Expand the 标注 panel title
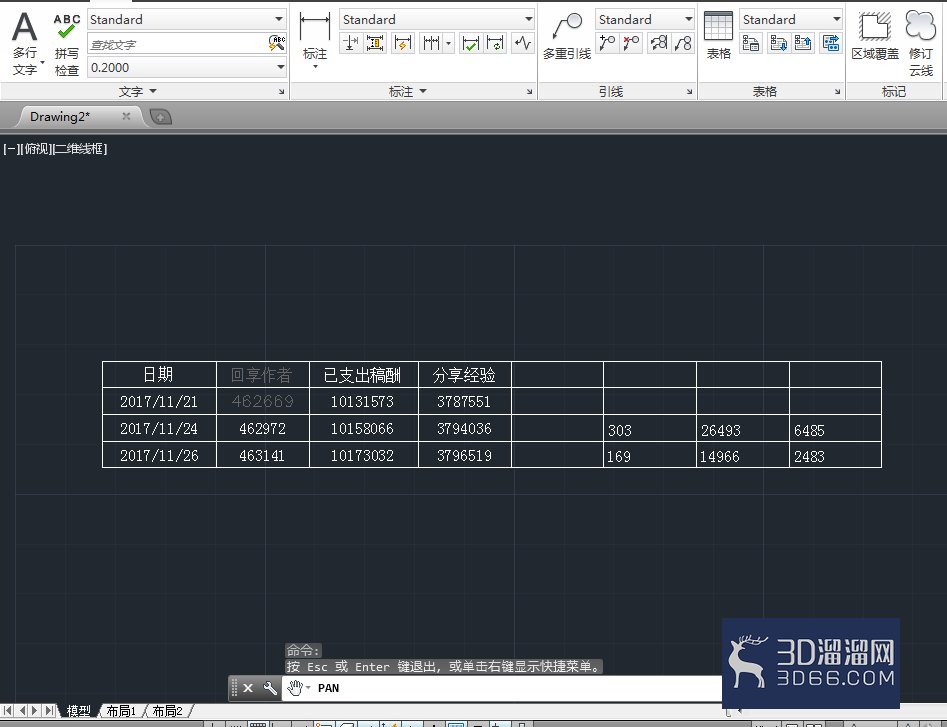 (x=407, y=91)
